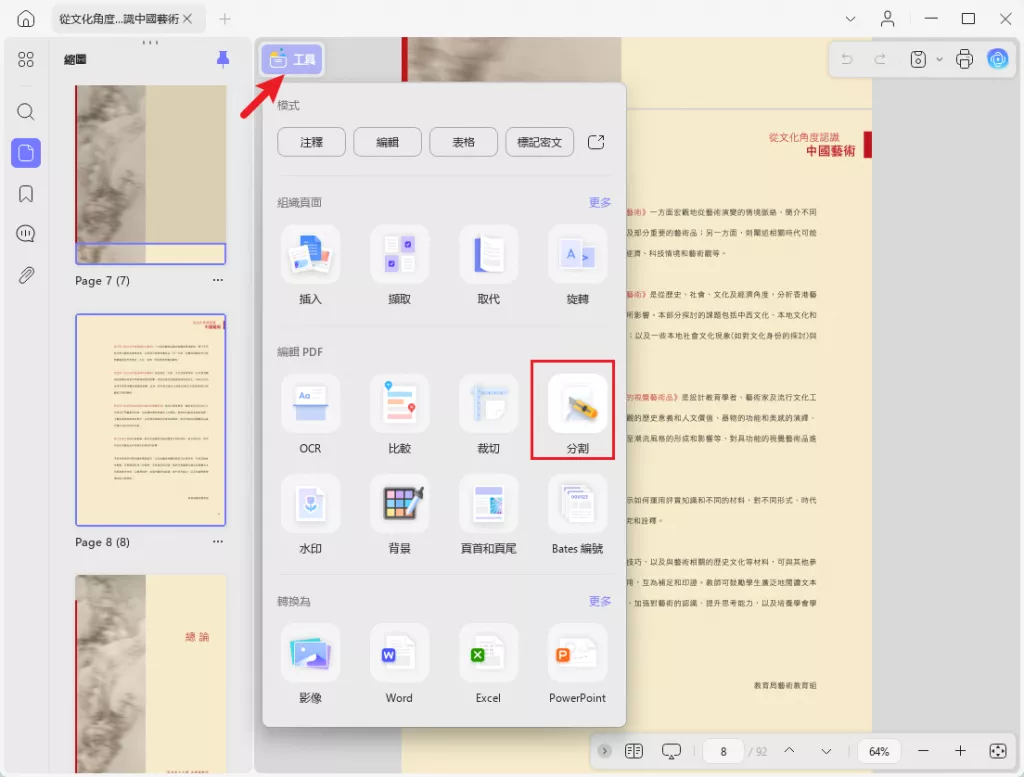Screen dimensions: 1024x777
Task: Convert the PDF to Image (影像)
Action: (x=310, y=664)
